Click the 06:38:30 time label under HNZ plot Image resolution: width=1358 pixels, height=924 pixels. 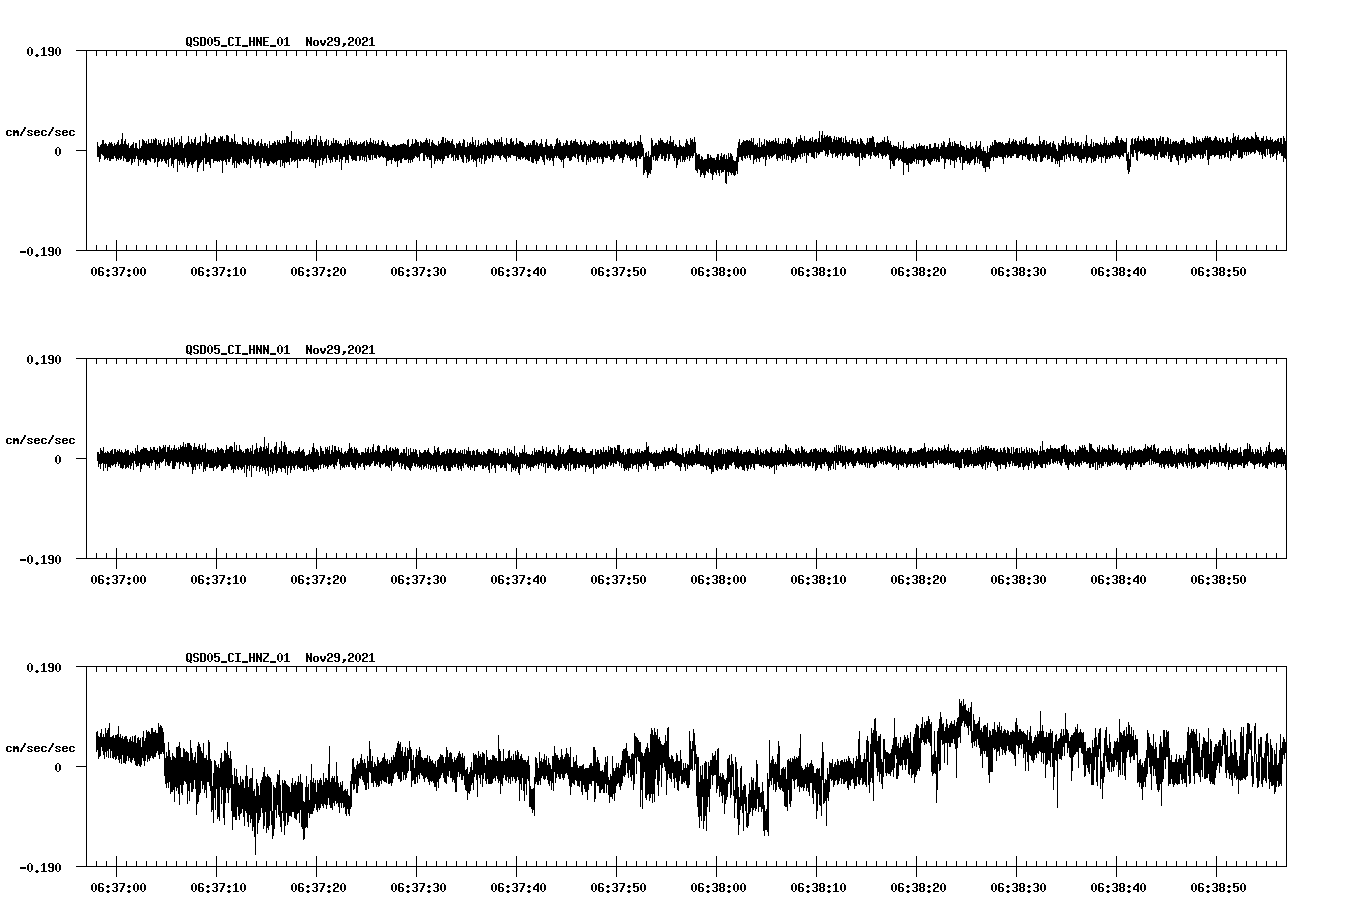1018,888
